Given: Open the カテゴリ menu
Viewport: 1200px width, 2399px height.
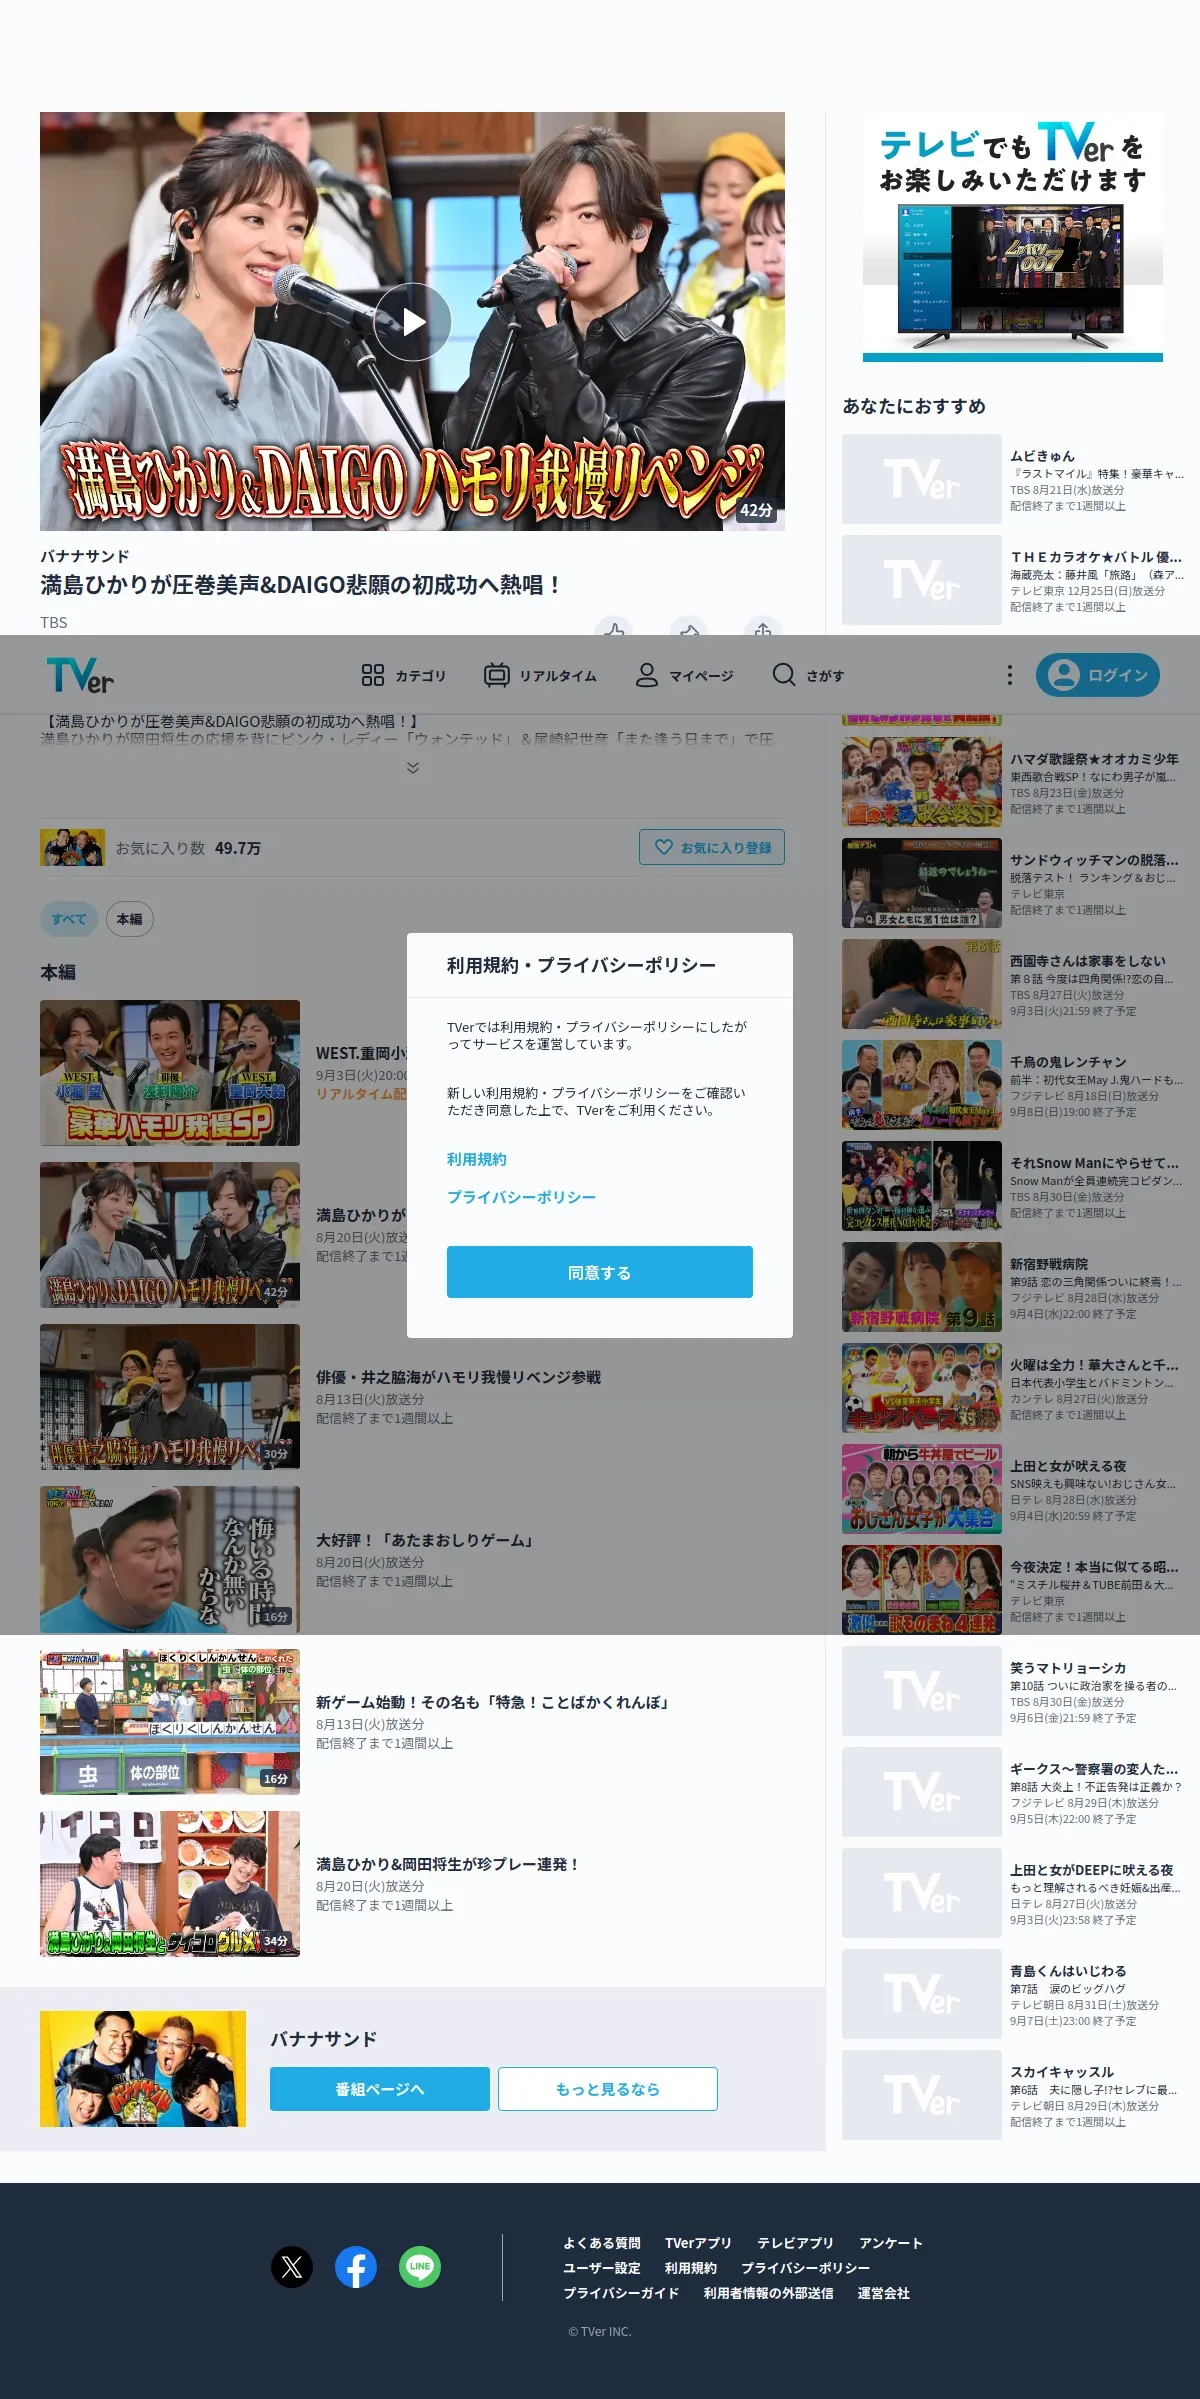Looking at the screenshot, I should pyautogui.click(x=403, y=675).
